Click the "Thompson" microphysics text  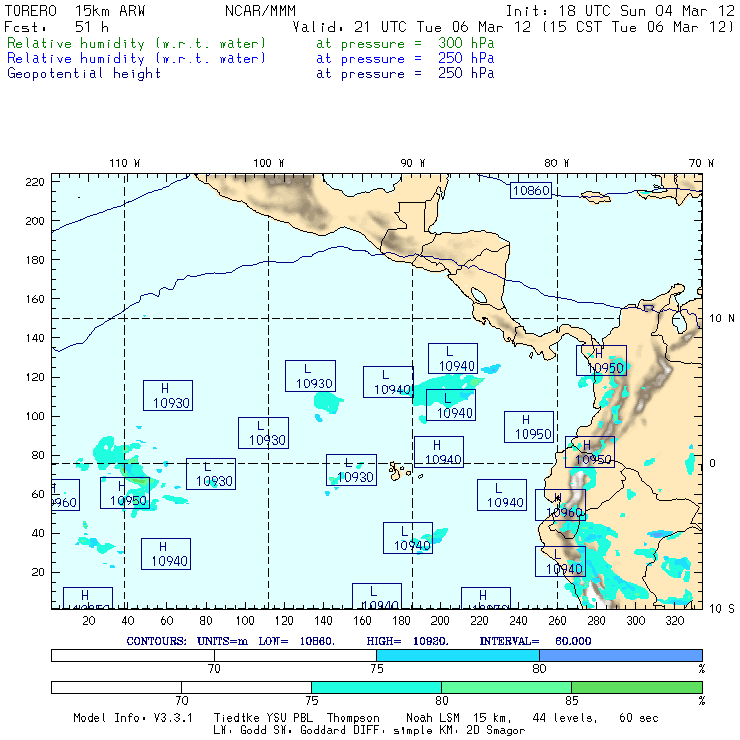[353, 718]
